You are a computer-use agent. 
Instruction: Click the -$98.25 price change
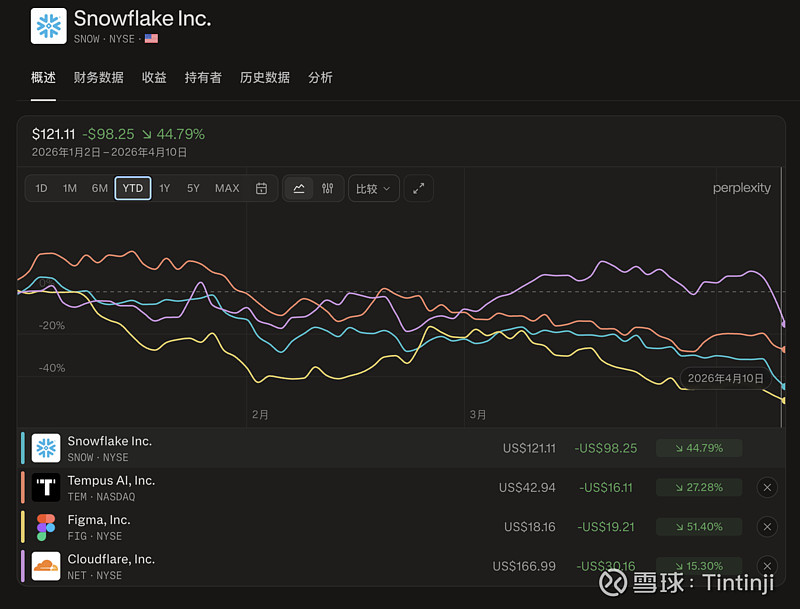[108, 134]
